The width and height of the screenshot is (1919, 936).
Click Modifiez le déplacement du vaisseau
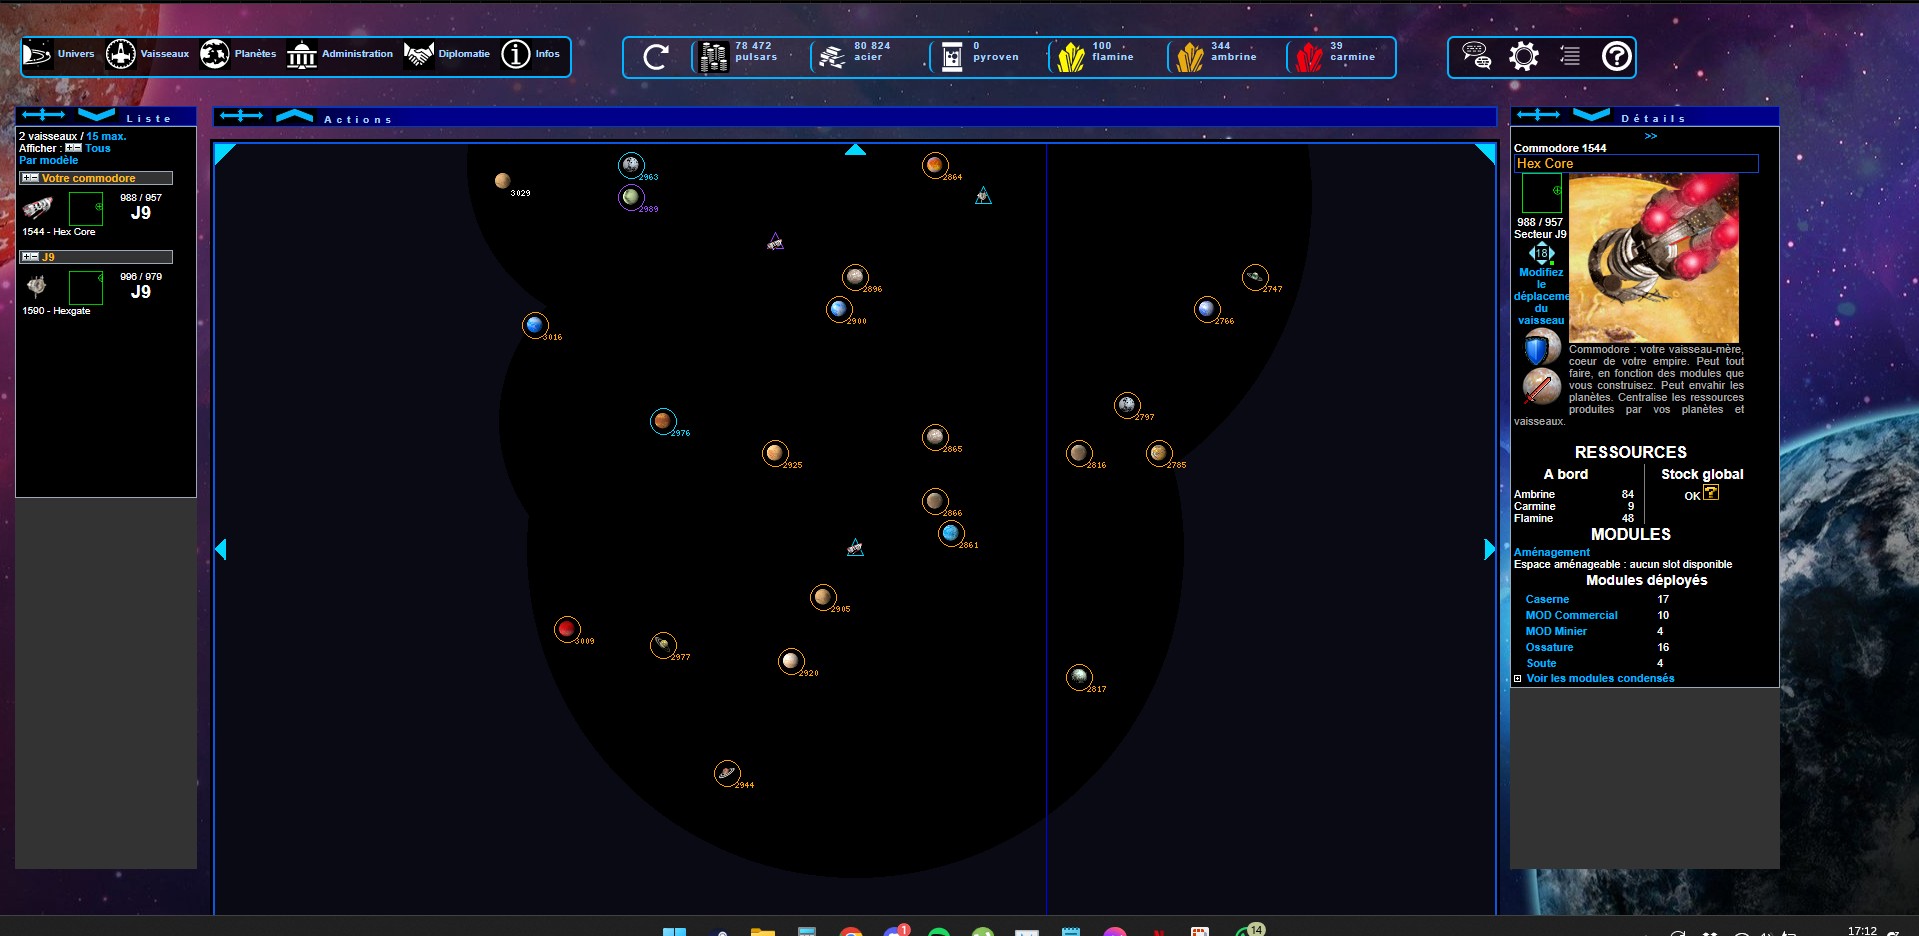(x=1541, y=296)
